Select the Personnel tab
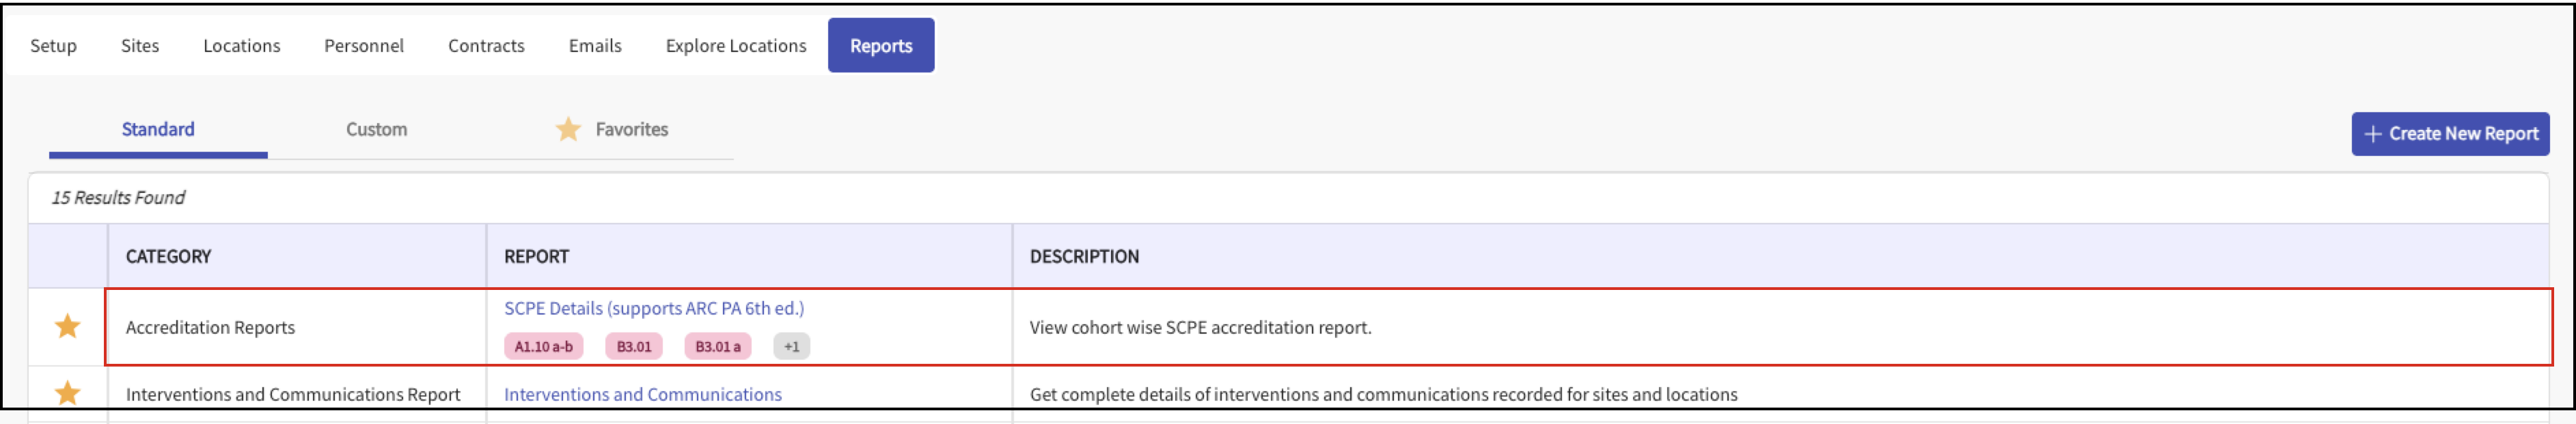This screenshot has height=424, width=2576. (x=364, y=46)
